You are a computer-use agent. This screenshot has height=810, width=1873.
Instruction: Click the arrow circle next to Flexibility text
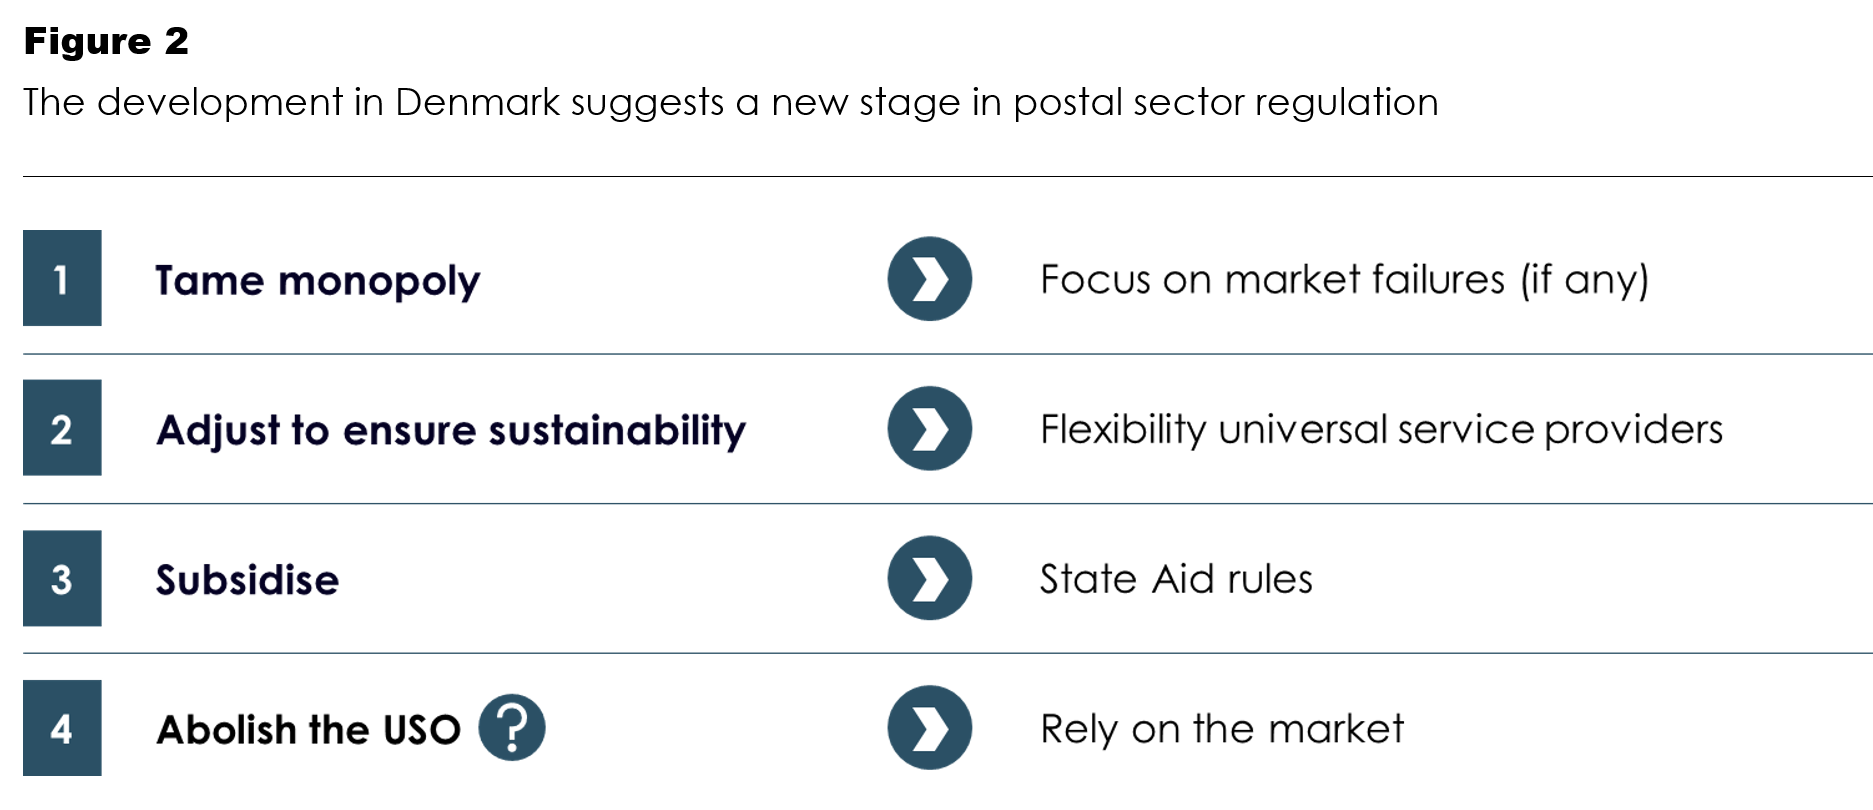[x=930, y=429]
